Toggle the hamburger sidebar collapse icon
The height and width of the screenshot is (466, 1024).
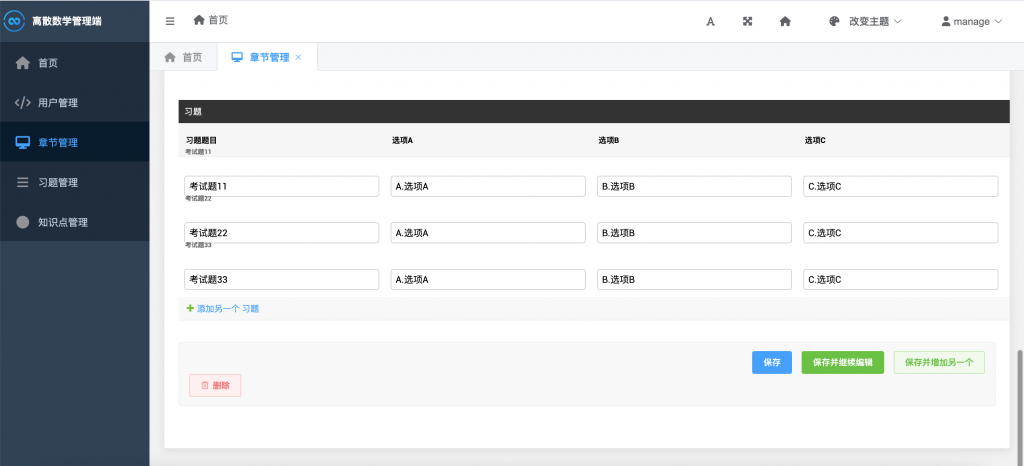pyautogui.click(x=170, y=21)
